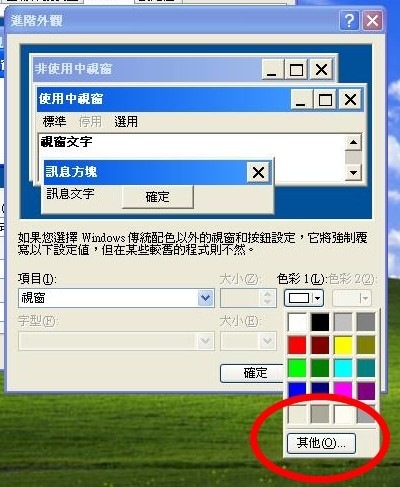Pick the black color swatch
The width and height of the screenshot is (400, 487).
[320, 322]
